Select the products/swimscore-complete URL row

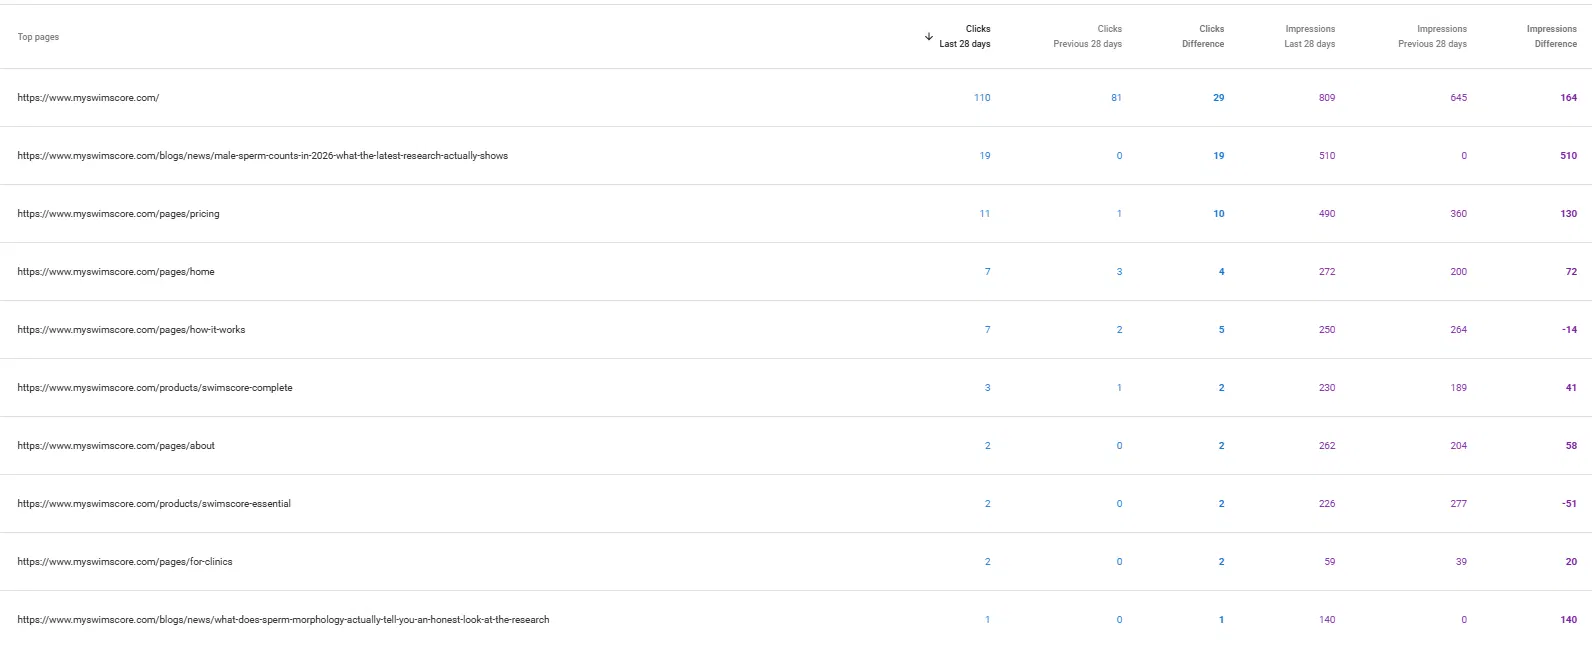[x=796, y=388]
